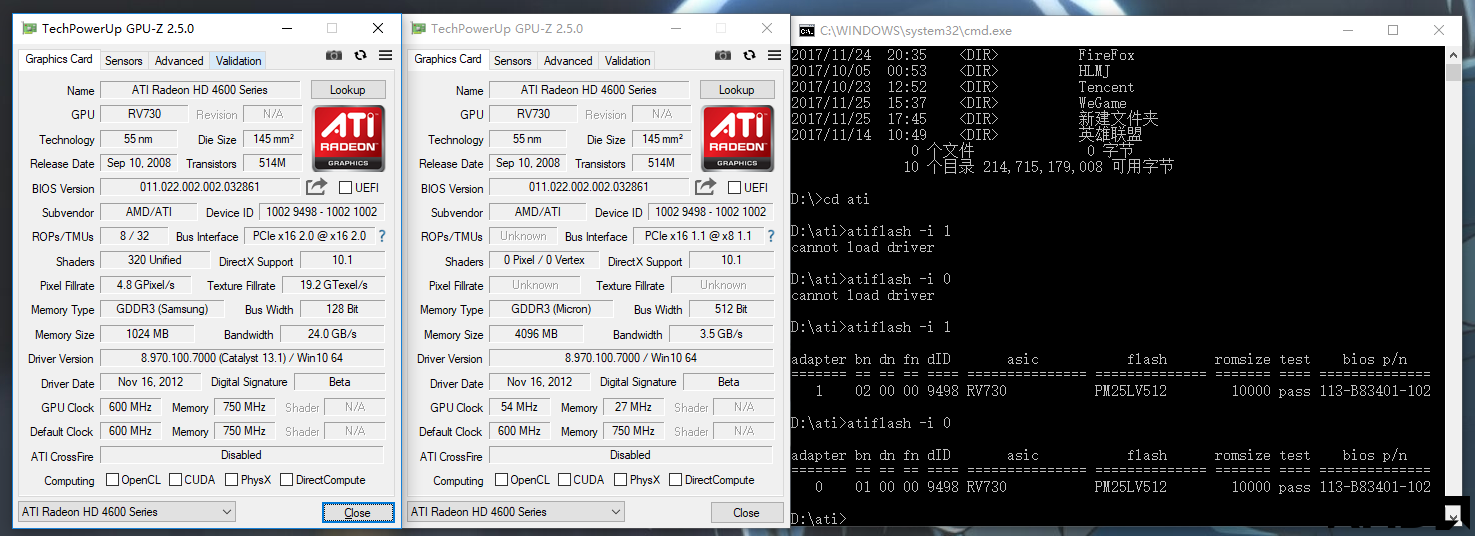Click Close button at bottom of left GPU-Z
This screenshot has width=1475, height=536.
(x=357, y=512)
